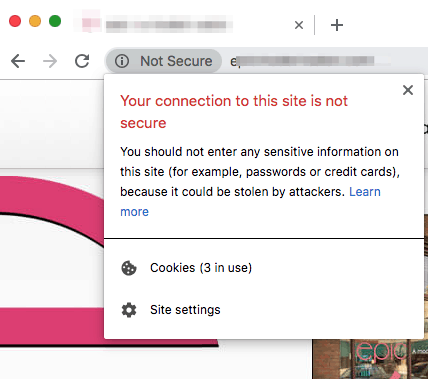This screenshot has height=379, width=428.
Task: Reload the page with refresh icon
Action: coord(82,61)
